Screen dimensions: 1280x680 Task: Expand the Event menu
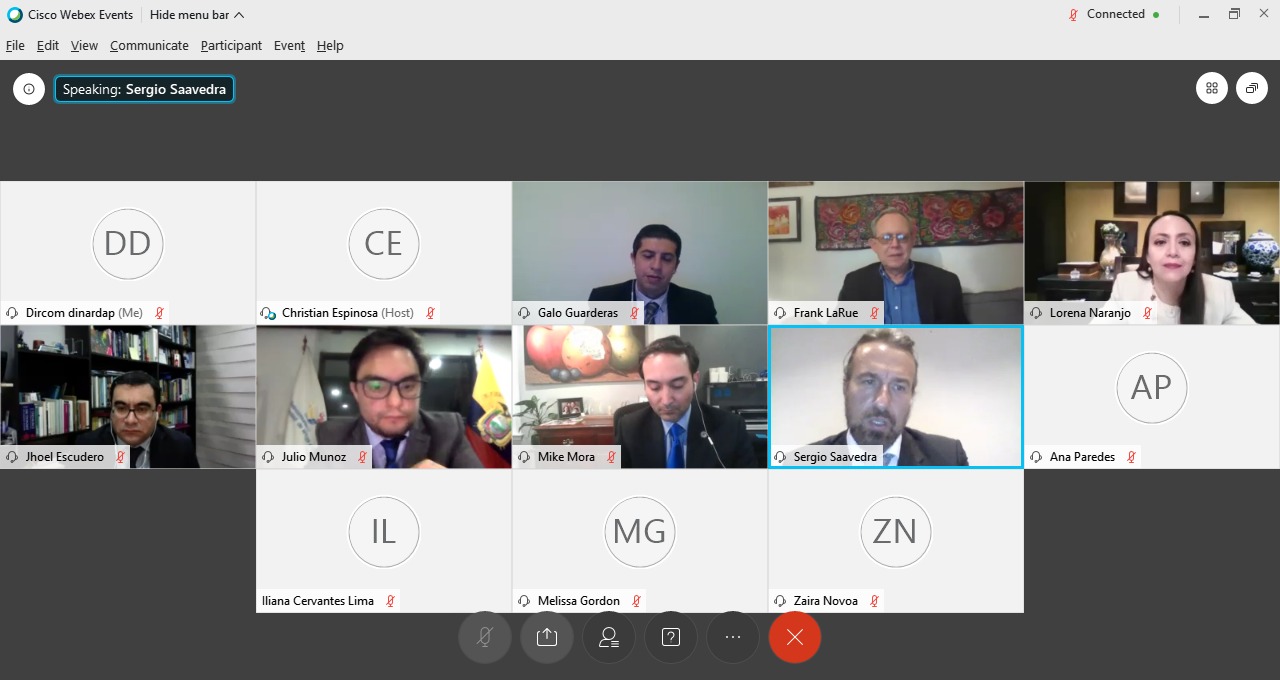pyautogui.click(x=289, y=45)
